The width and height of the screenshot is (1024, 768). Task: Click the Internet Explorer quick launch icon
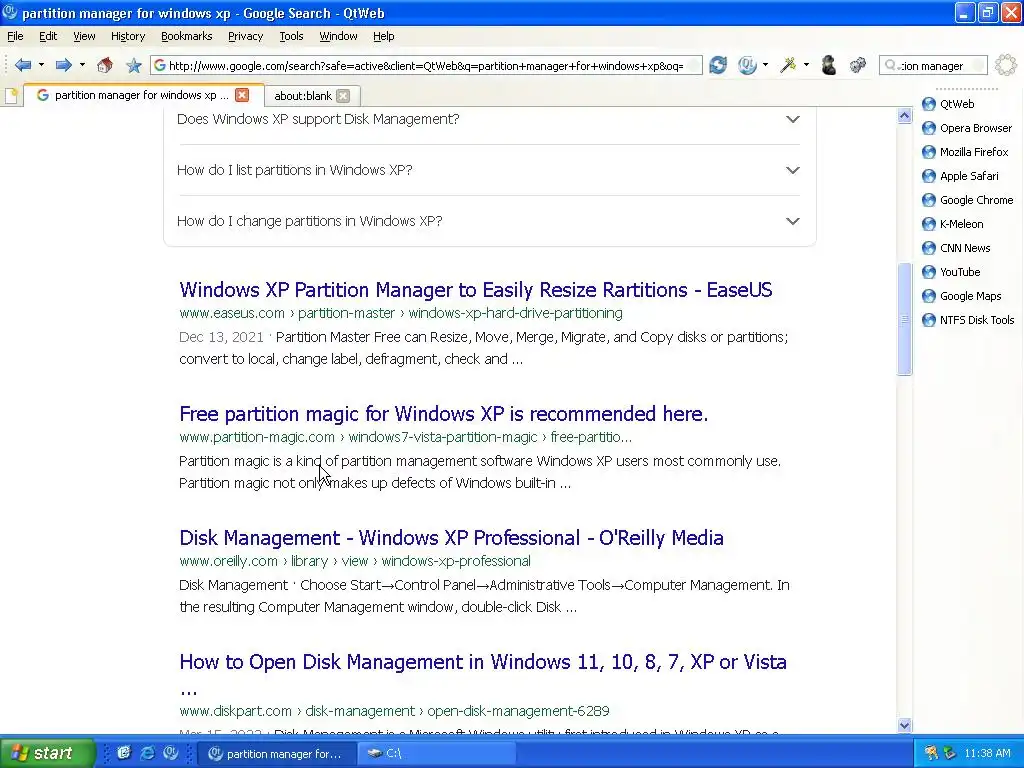coord(148,753)
